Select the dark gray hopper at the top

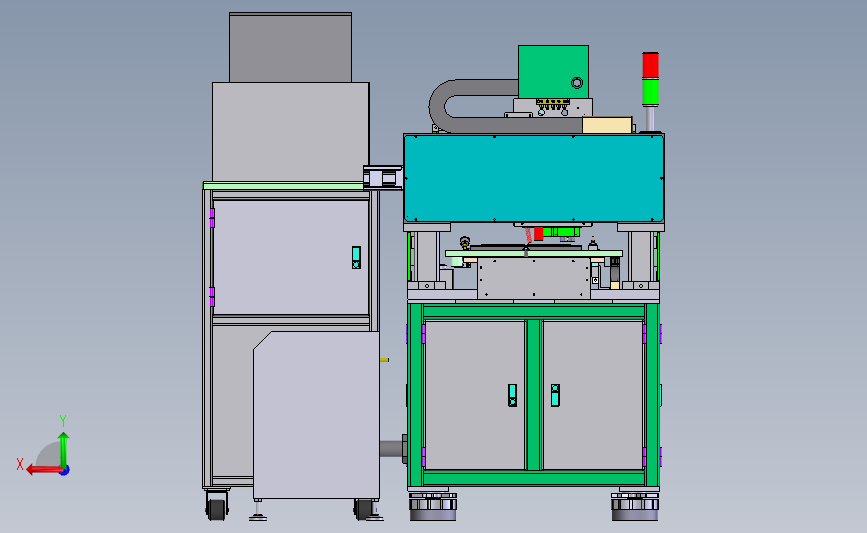[290, 48]
